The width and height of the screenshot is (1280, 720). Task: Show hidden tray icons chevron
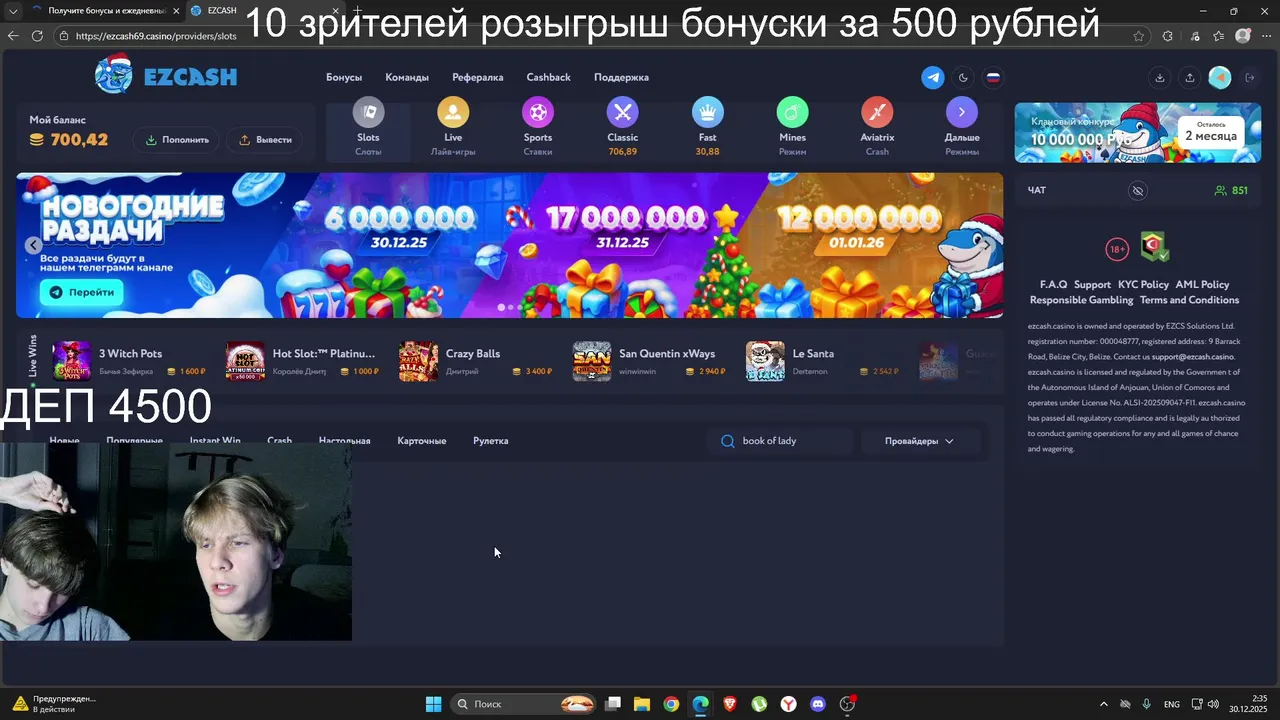[x=1103, y=704]
